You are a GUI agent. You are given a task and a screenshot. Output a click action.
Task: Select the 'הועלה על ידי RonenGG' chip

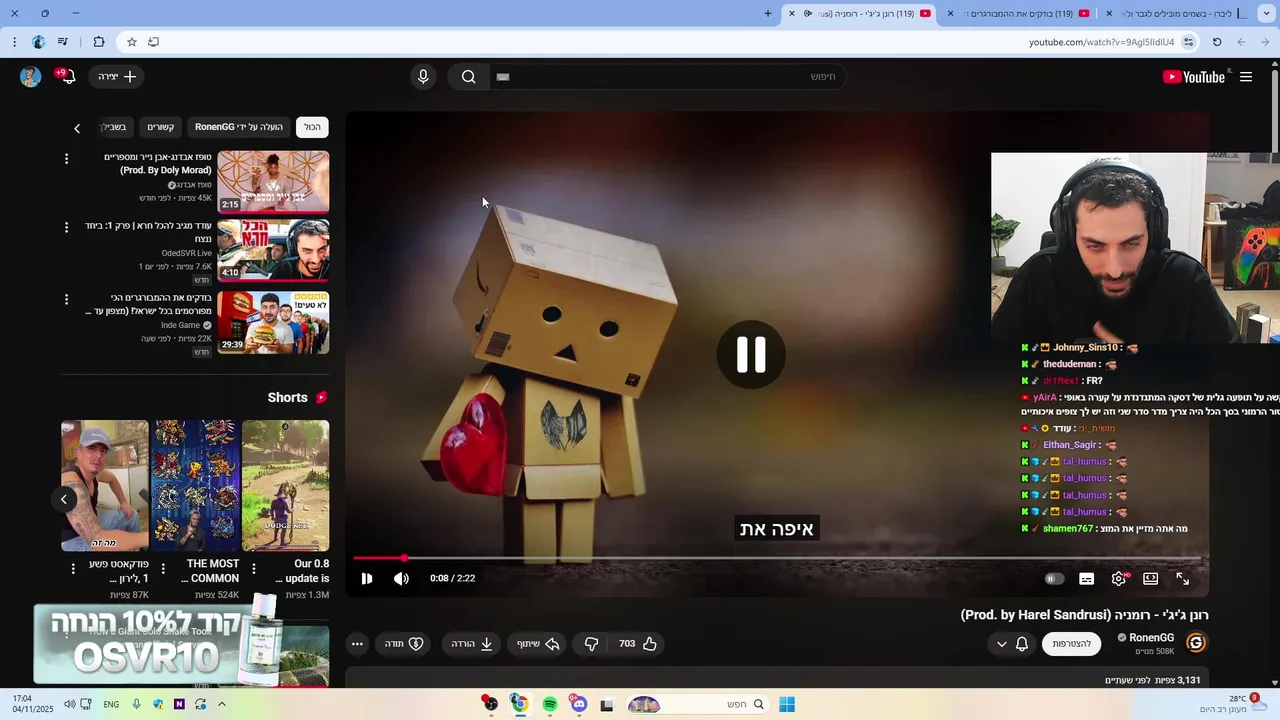[x=239, y=127]
